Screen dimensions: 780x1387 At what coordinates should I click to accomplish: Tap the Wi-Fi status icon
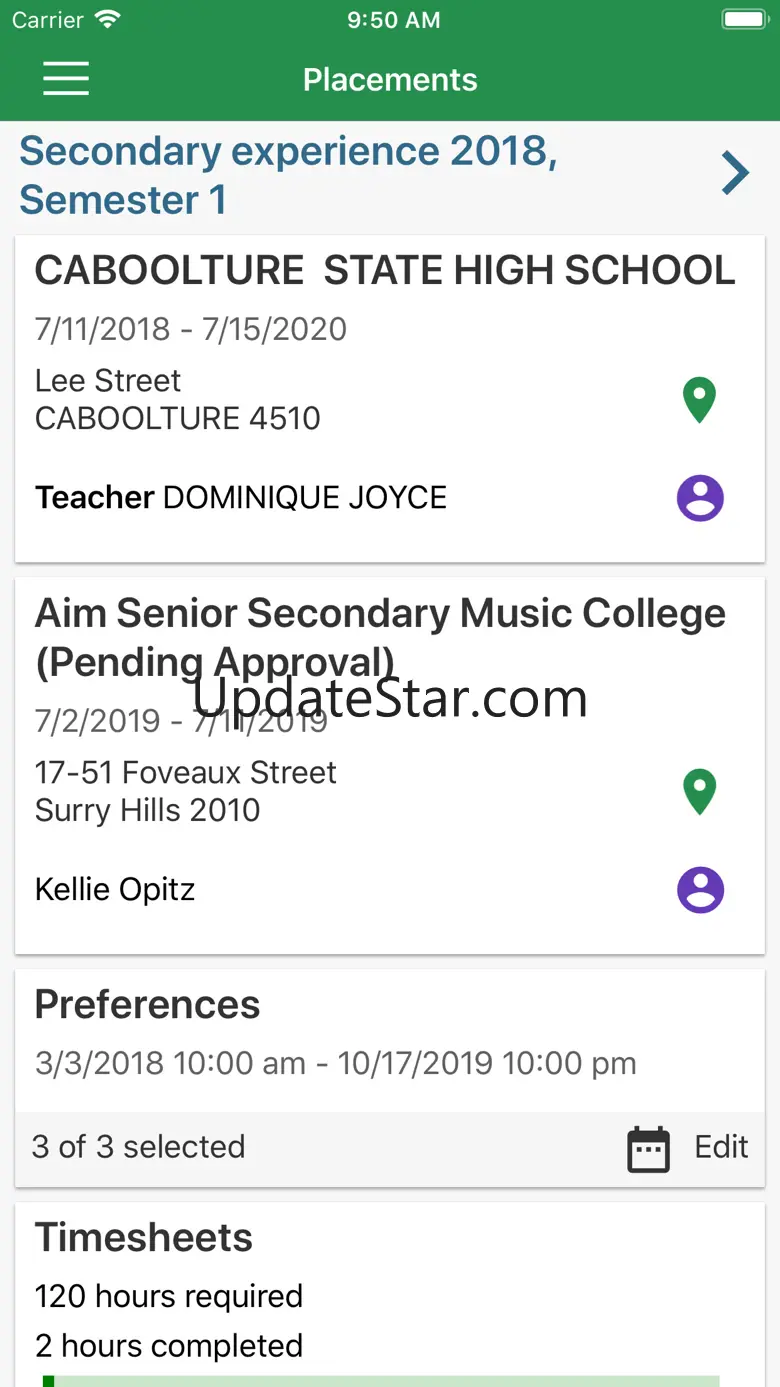click(x=106, y=20)
